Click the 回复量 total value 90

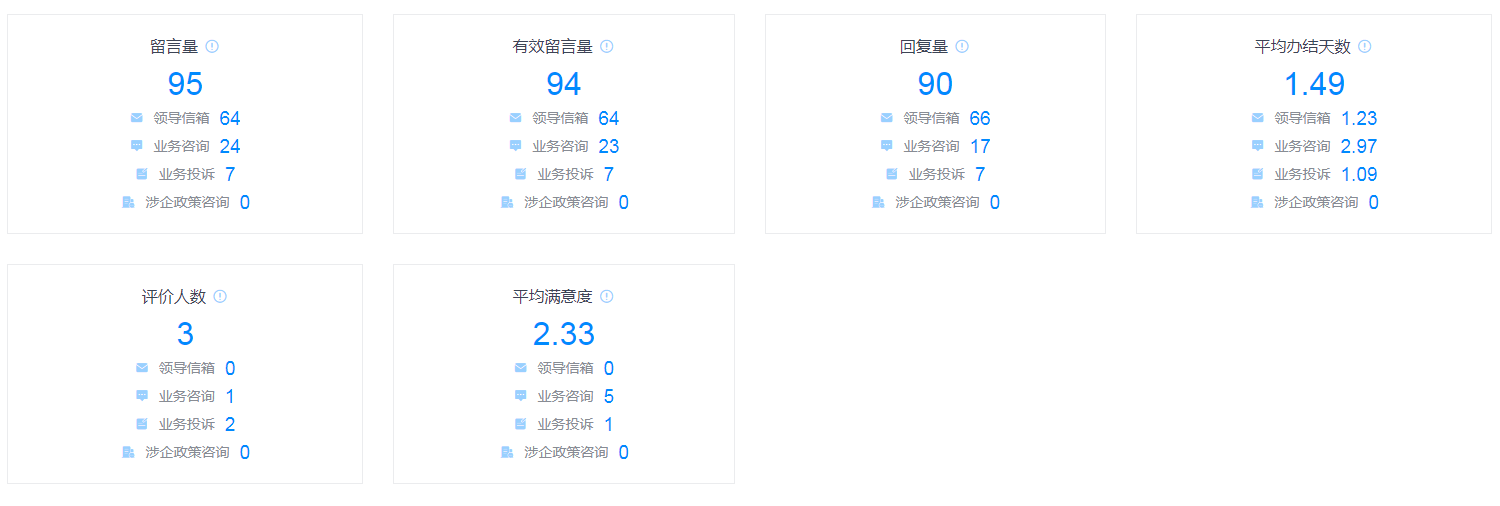point(935,84)
